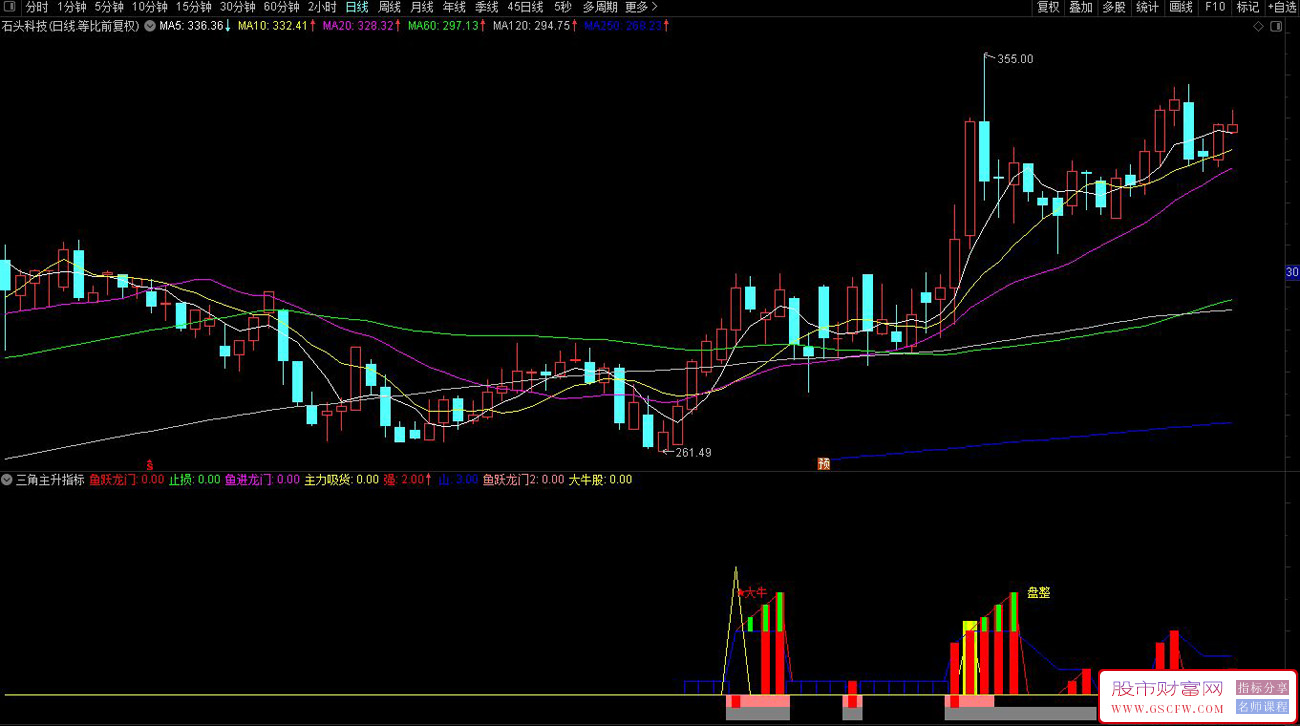Click 石头科技(日线 等比前复权) chart title
1300x726 pixels.
tap(72, 26)
